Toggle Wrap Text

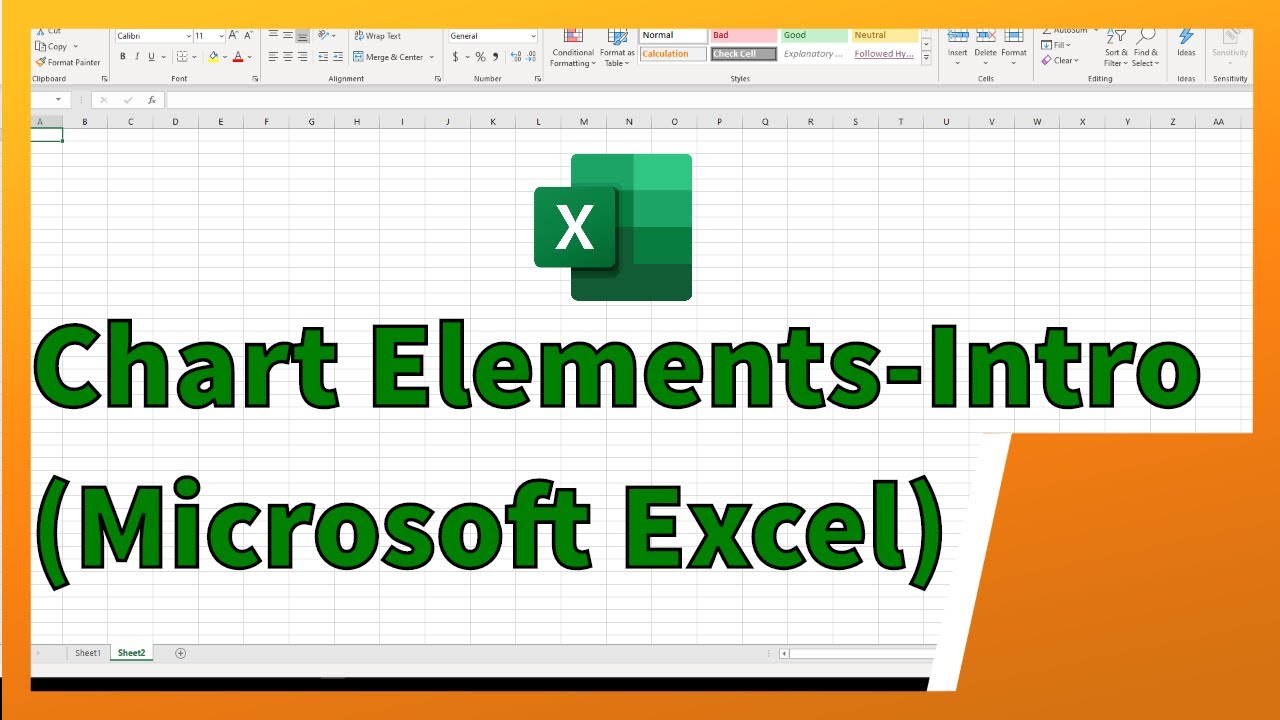point(377,36)
